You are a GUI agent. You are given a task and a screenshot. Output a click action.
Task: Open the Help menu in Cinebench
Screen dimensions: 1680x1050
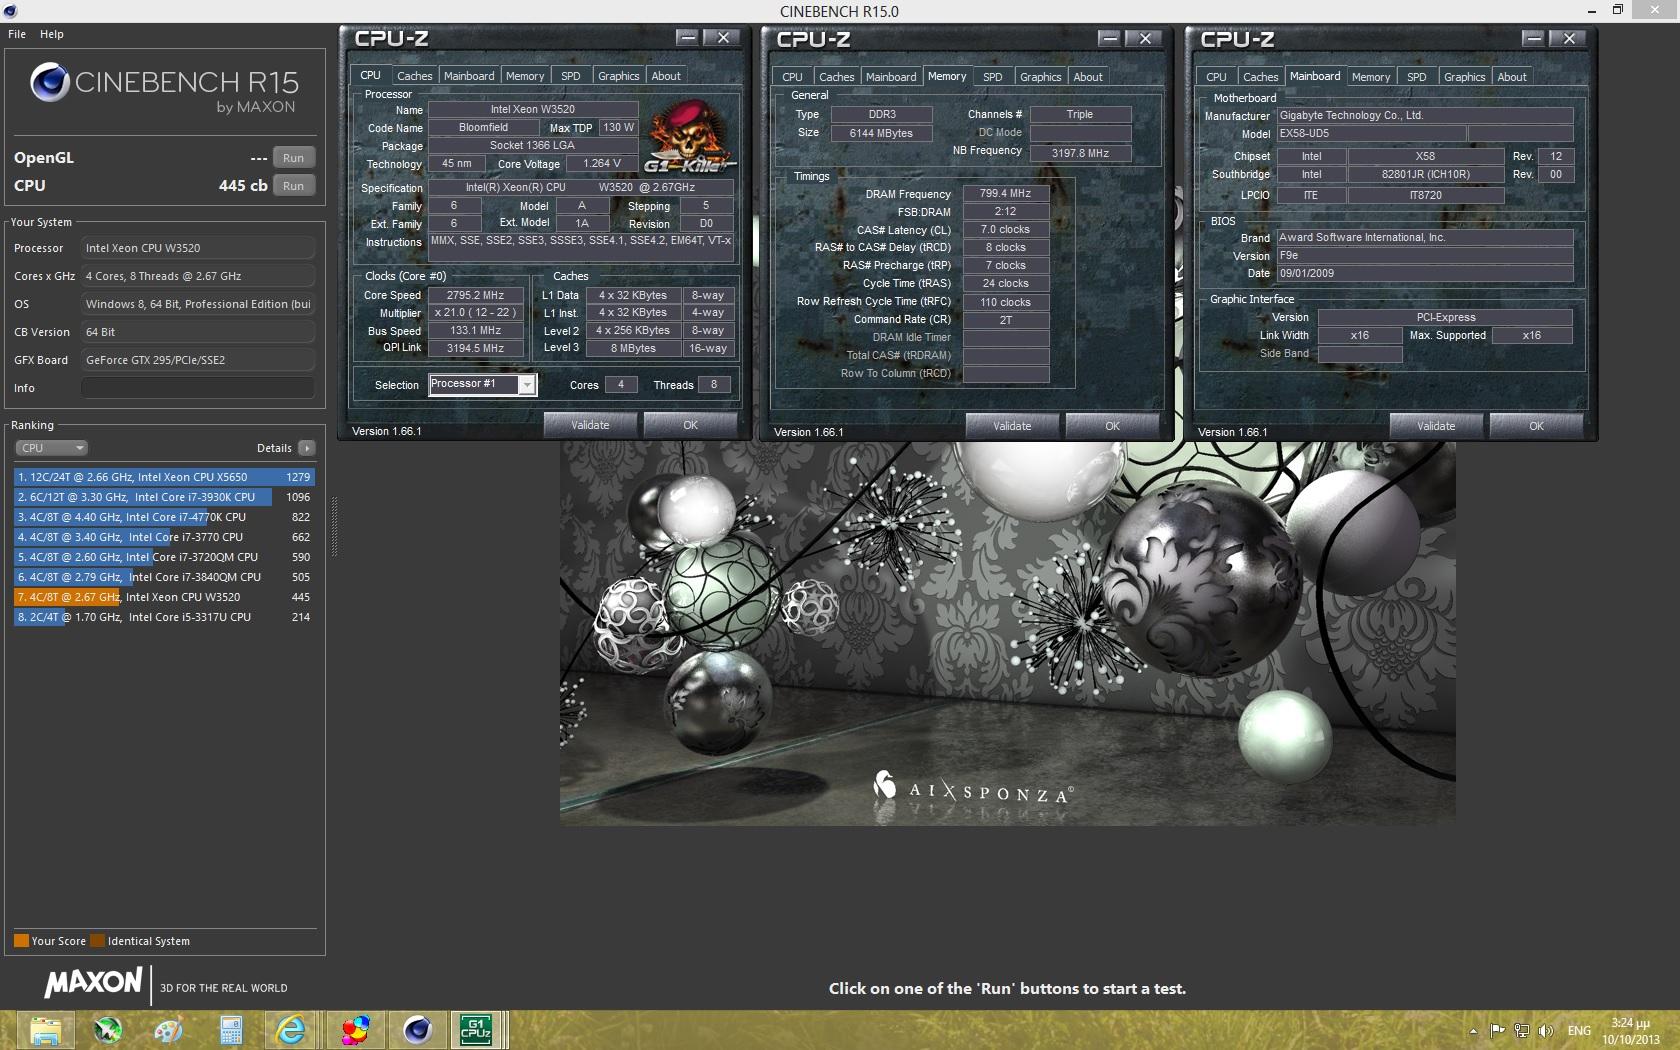pyautogui.click(x=52, y=34)
